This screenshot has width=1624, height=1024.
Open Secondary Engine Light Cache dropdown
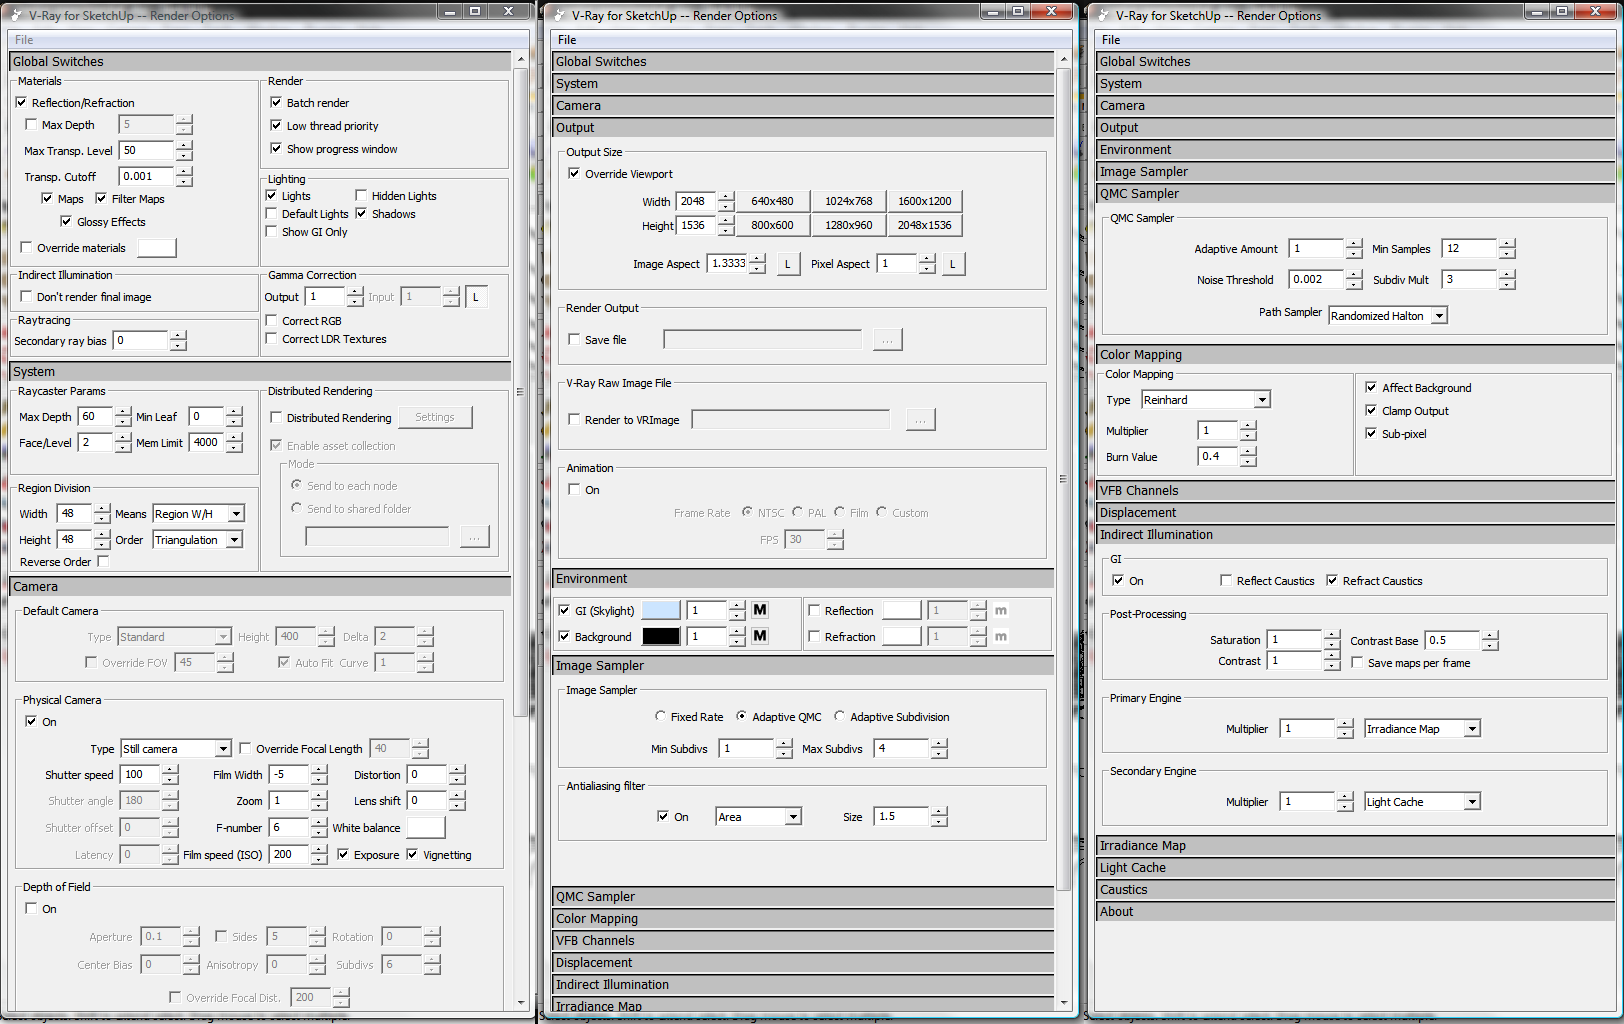tap(1472, 802)
